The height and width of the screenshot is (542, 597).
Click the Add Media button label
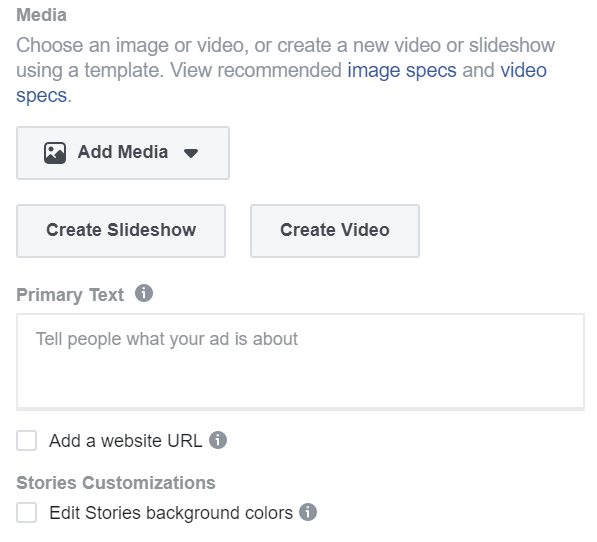point(123,152)
